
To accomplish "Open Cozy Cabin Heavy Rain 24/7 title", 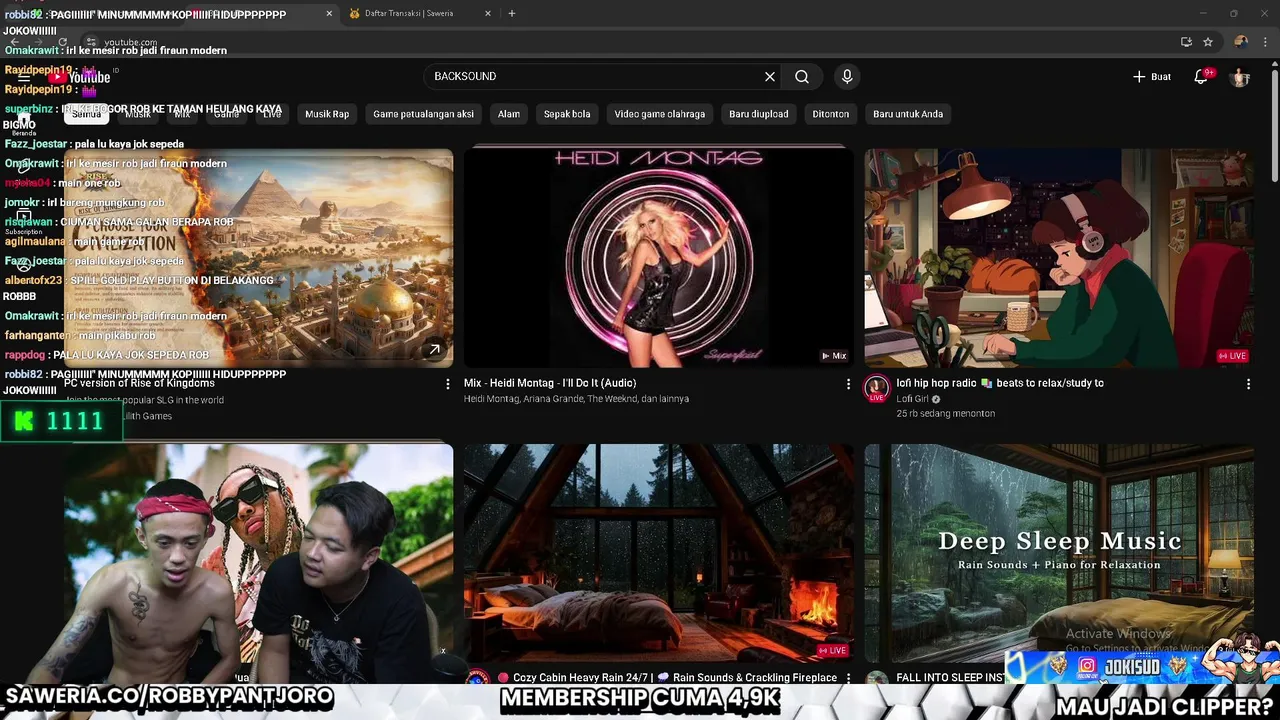I will click(x=667, y=678).
